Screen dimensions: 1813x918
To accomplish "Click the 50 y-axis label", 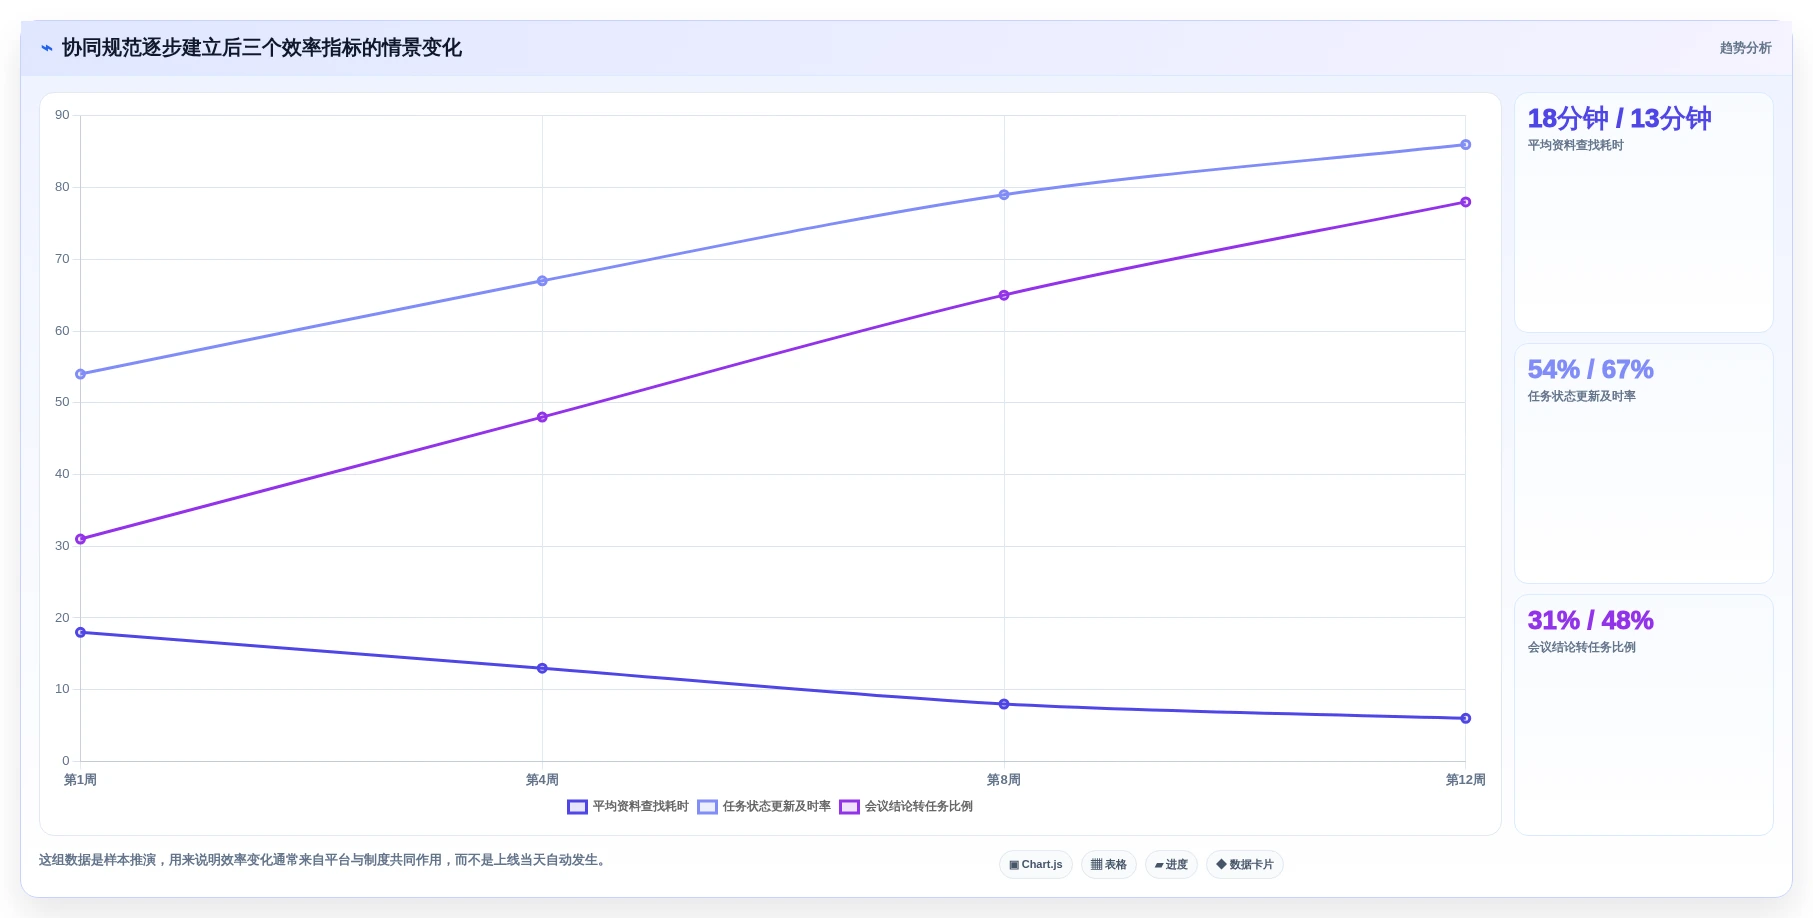I will [62, 402].
